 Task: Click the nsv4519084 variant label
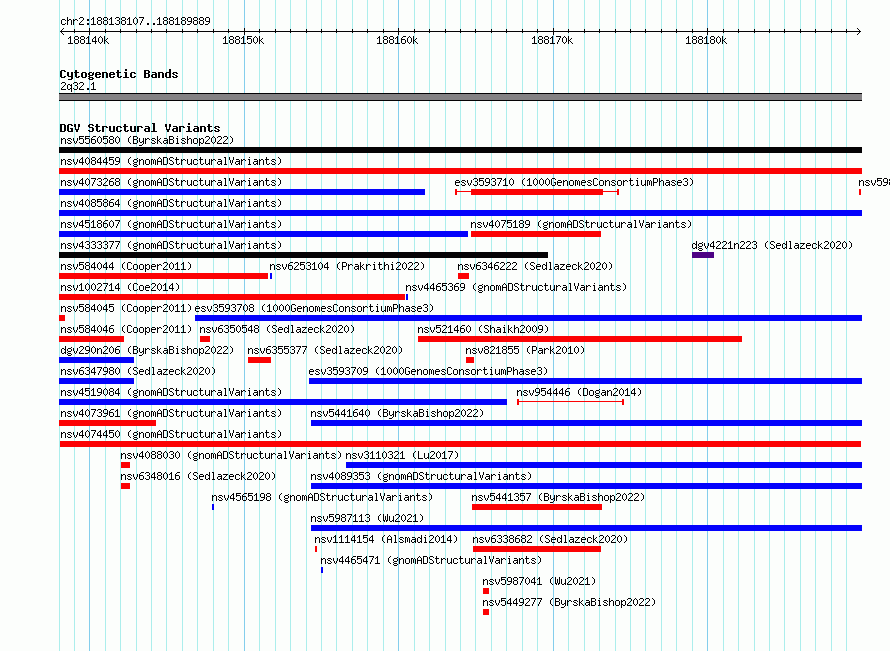171,392
